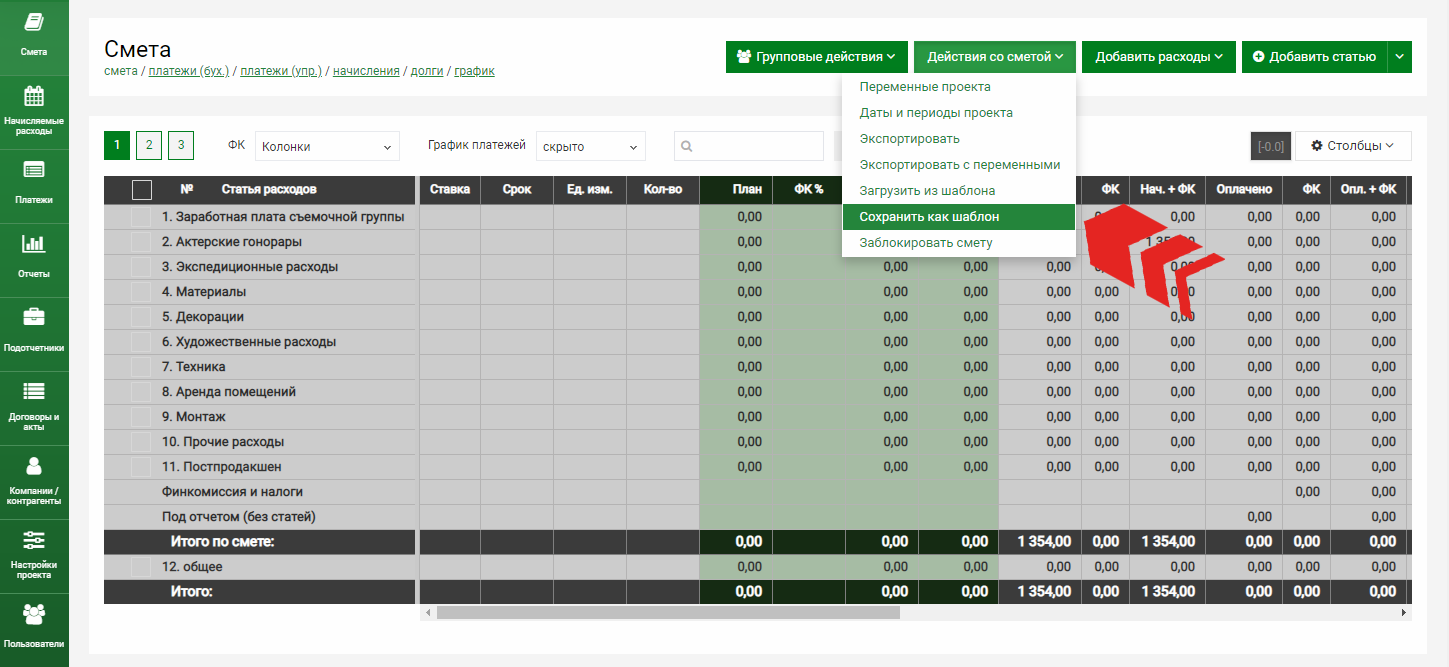This screenshot has width=1449, height=667.
Task: Open Начисляемые расходы calendar icon
Action: [34, 97]
